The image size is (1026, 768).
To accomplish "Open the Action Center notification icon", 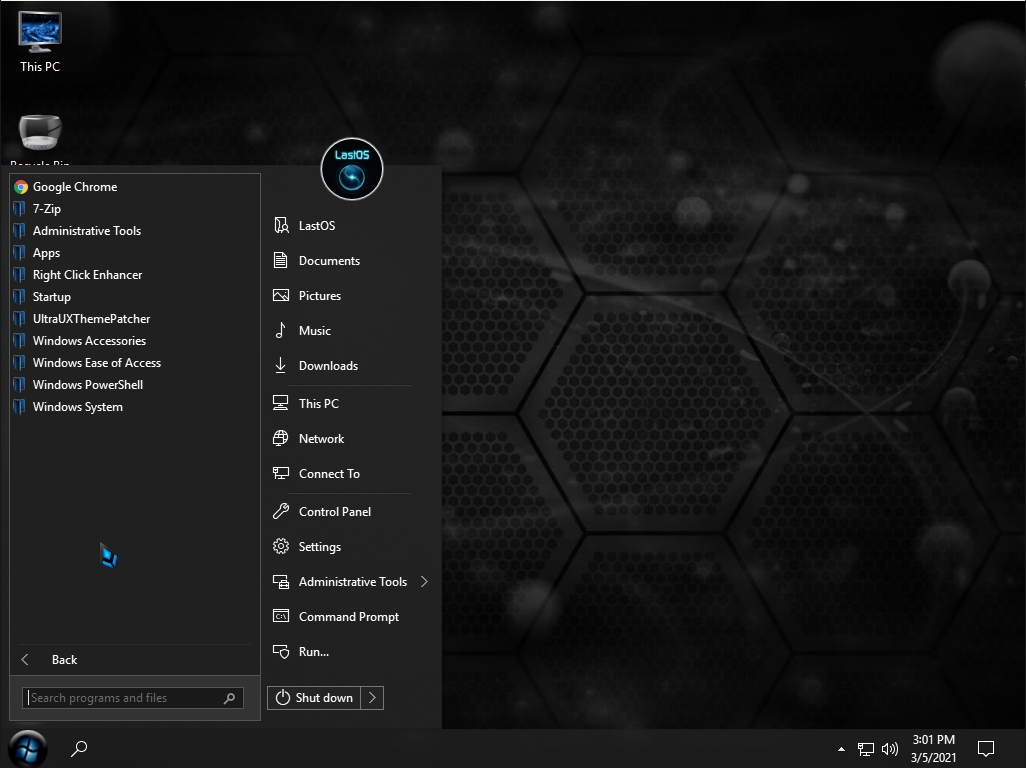I will point(986,748).
